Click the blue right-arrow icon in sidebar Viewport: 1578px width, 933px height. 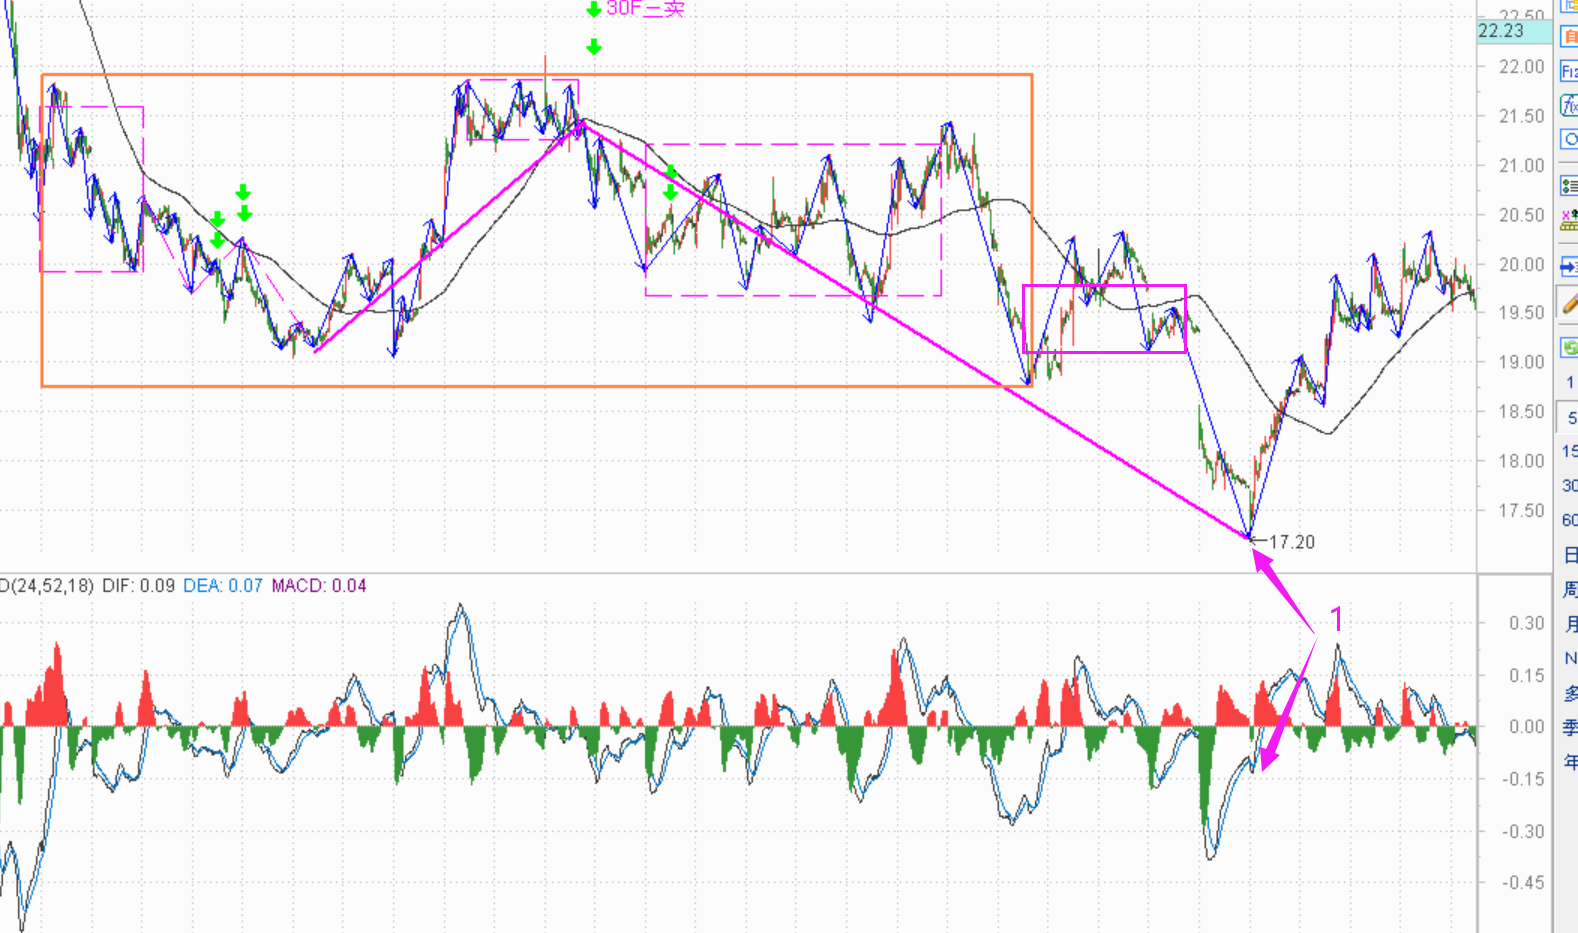click(1569, 266)
